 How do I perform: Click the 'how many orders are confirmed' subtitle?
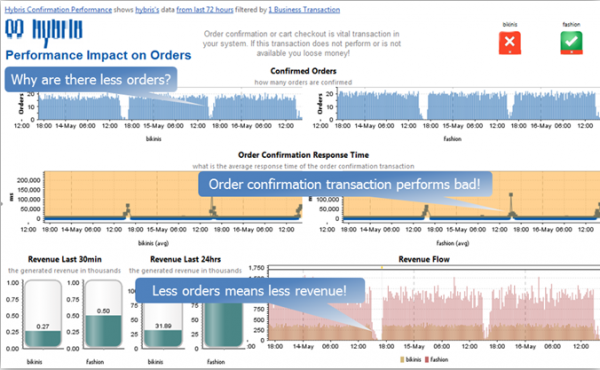303,82
